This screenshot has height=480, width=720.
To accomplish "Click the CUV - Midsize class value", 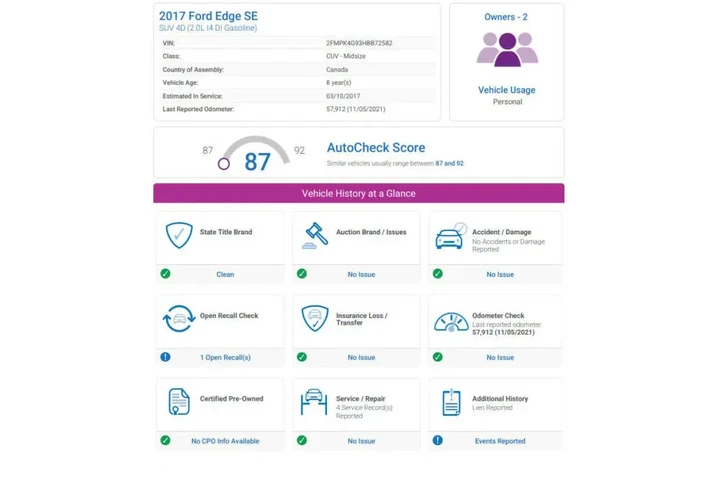I will pos(346,56).
